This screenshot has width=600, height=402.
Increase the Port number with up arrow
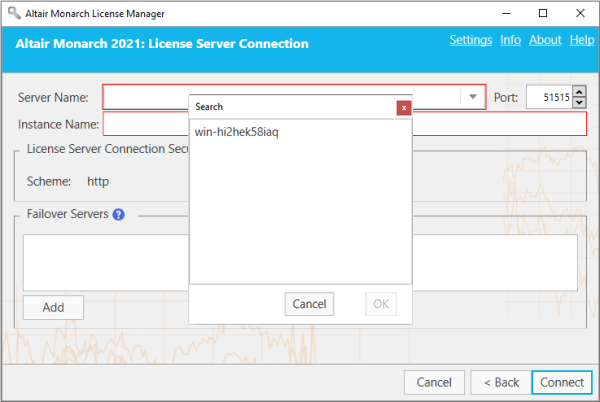[579, 92]
